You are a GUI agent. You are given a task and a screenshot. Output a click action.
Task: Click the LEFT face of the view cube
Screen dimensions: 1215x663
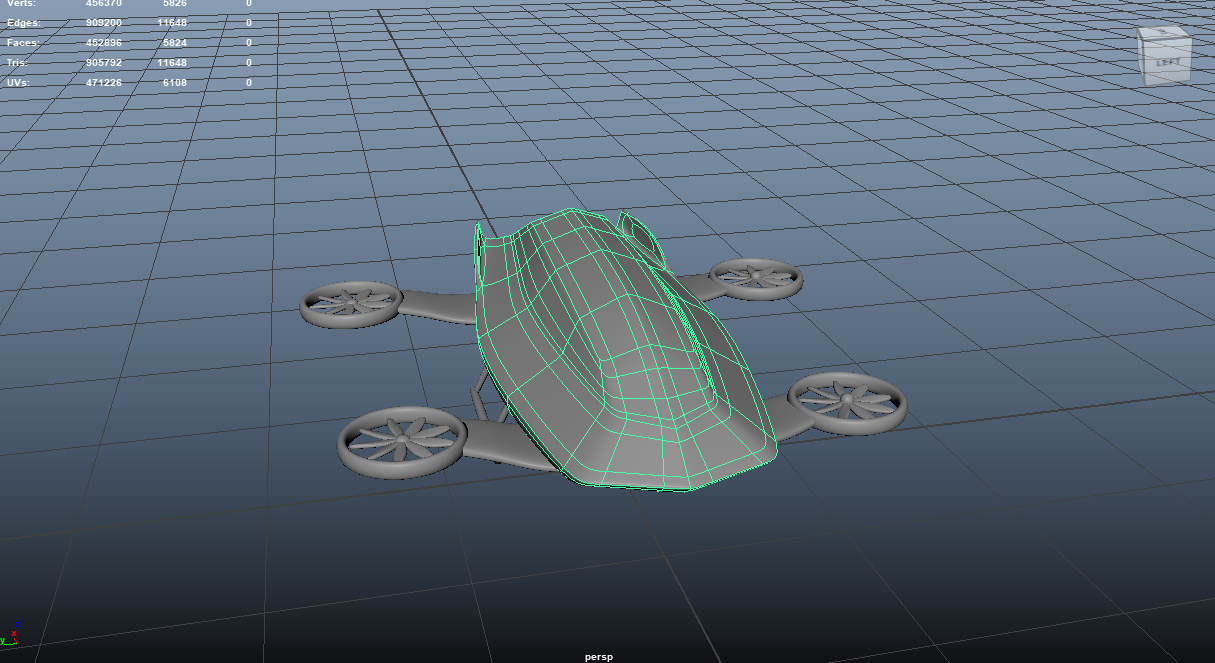pyautogui.click(x=1167, y=62)
